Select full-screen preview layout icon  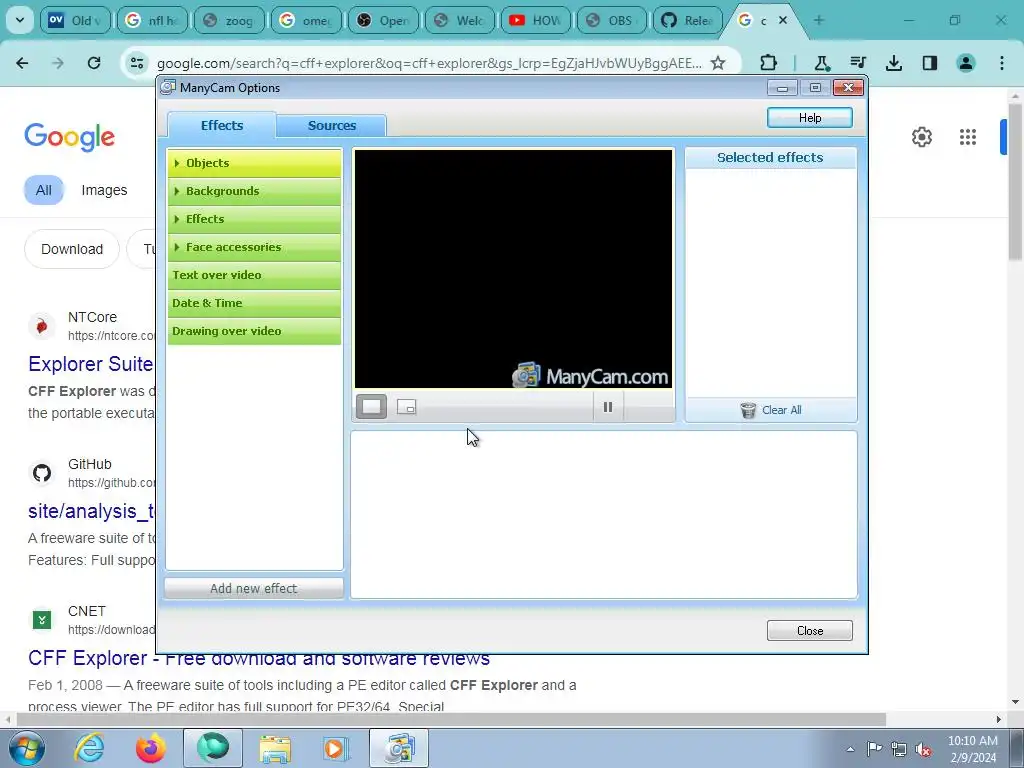click(371, 407)
